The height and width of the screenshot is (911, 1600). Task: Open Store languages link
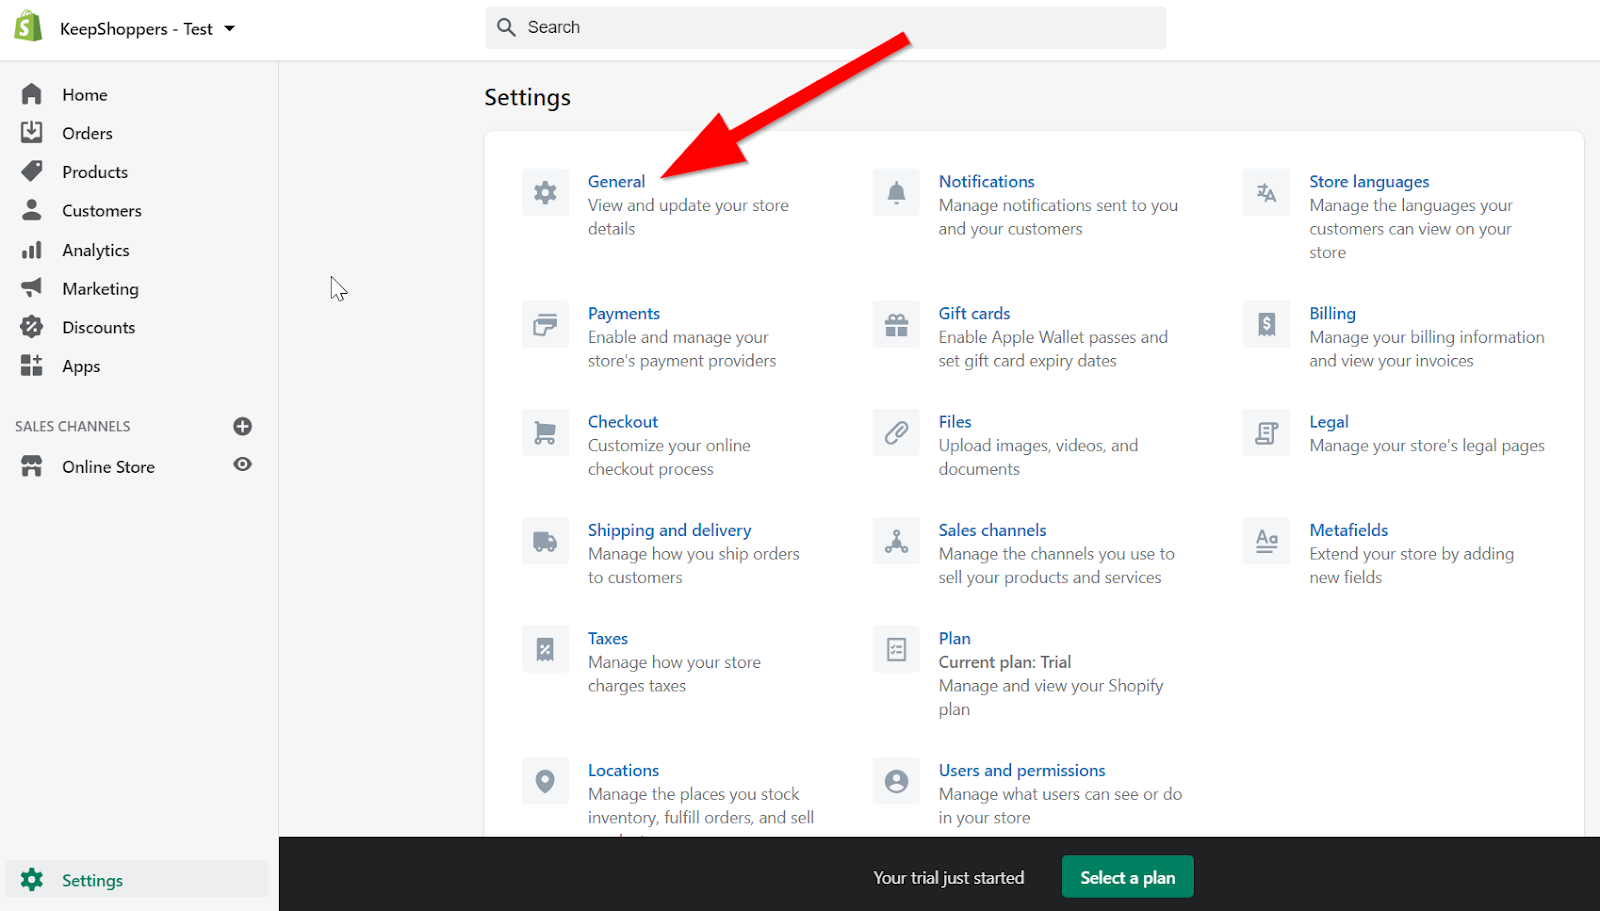click(1369, 181)
